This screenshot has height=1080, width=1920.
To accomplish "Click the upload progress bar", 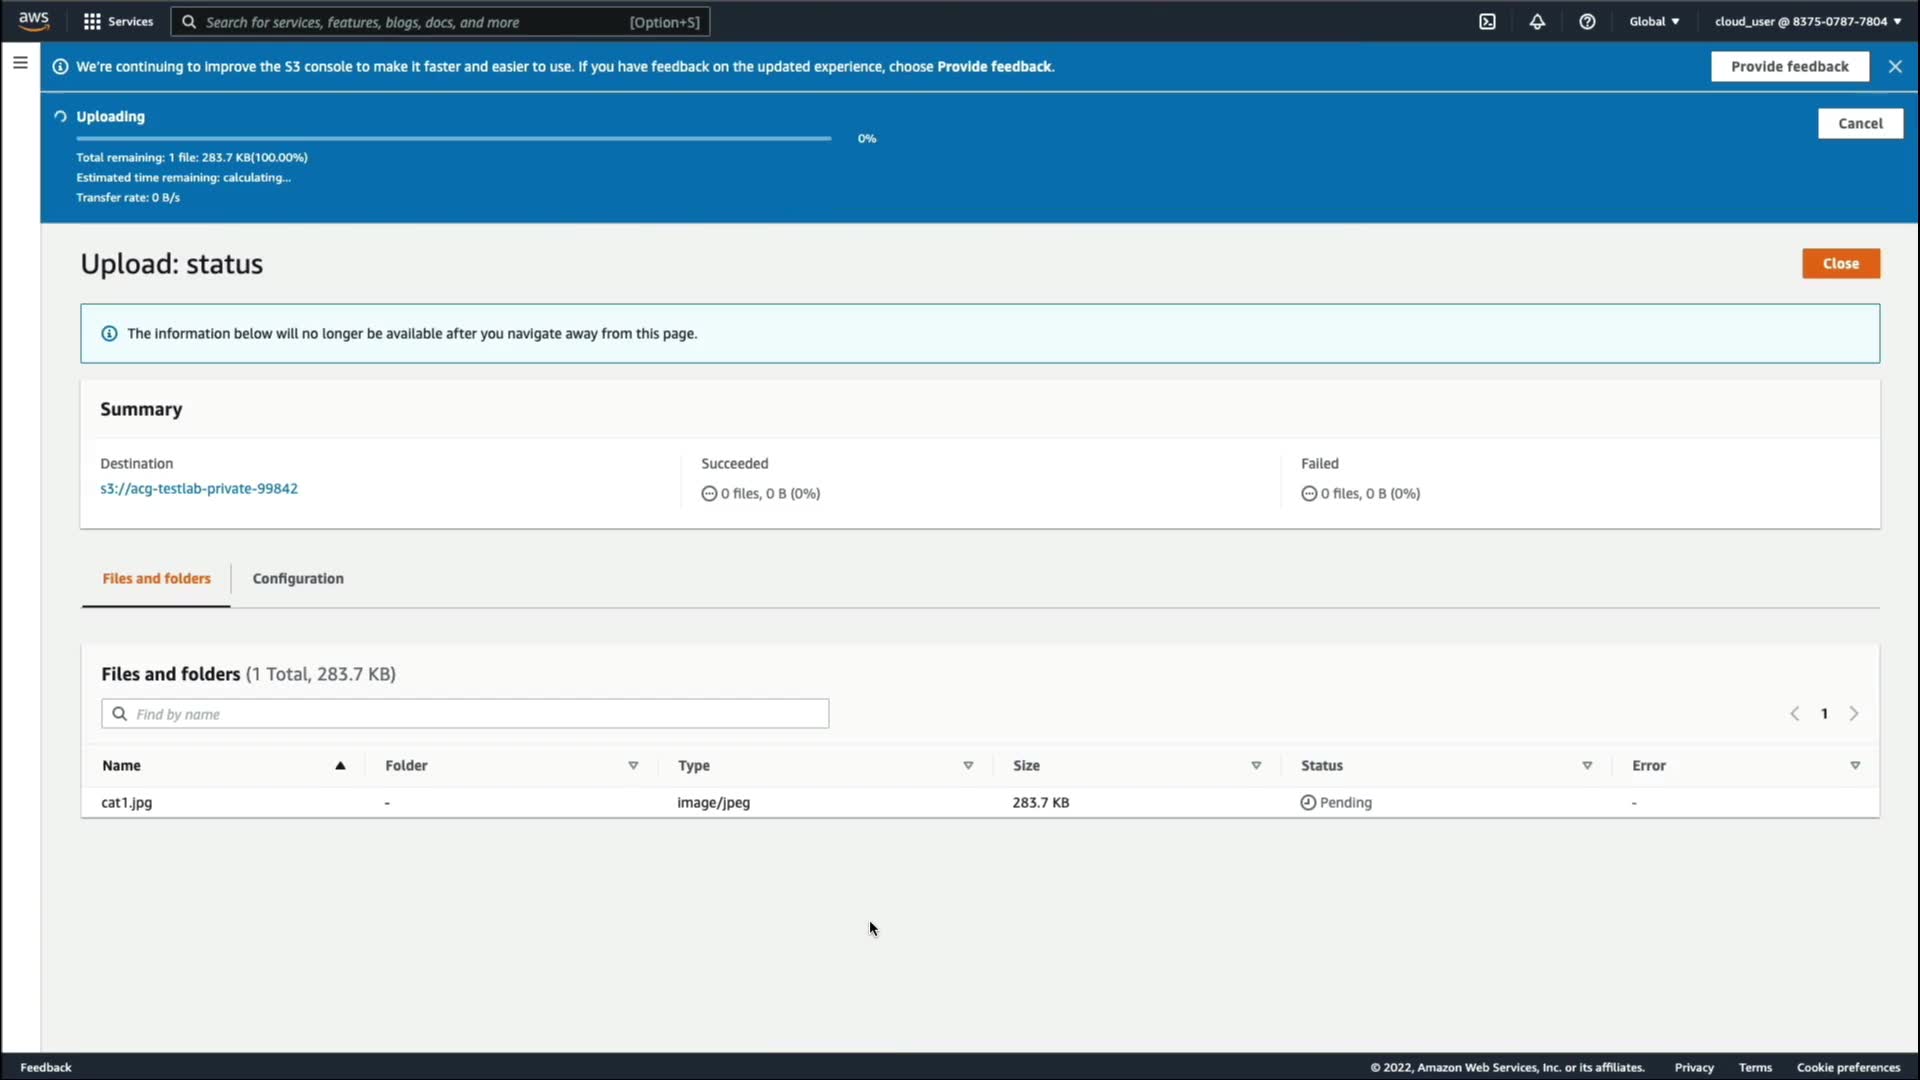I will 453,138.
